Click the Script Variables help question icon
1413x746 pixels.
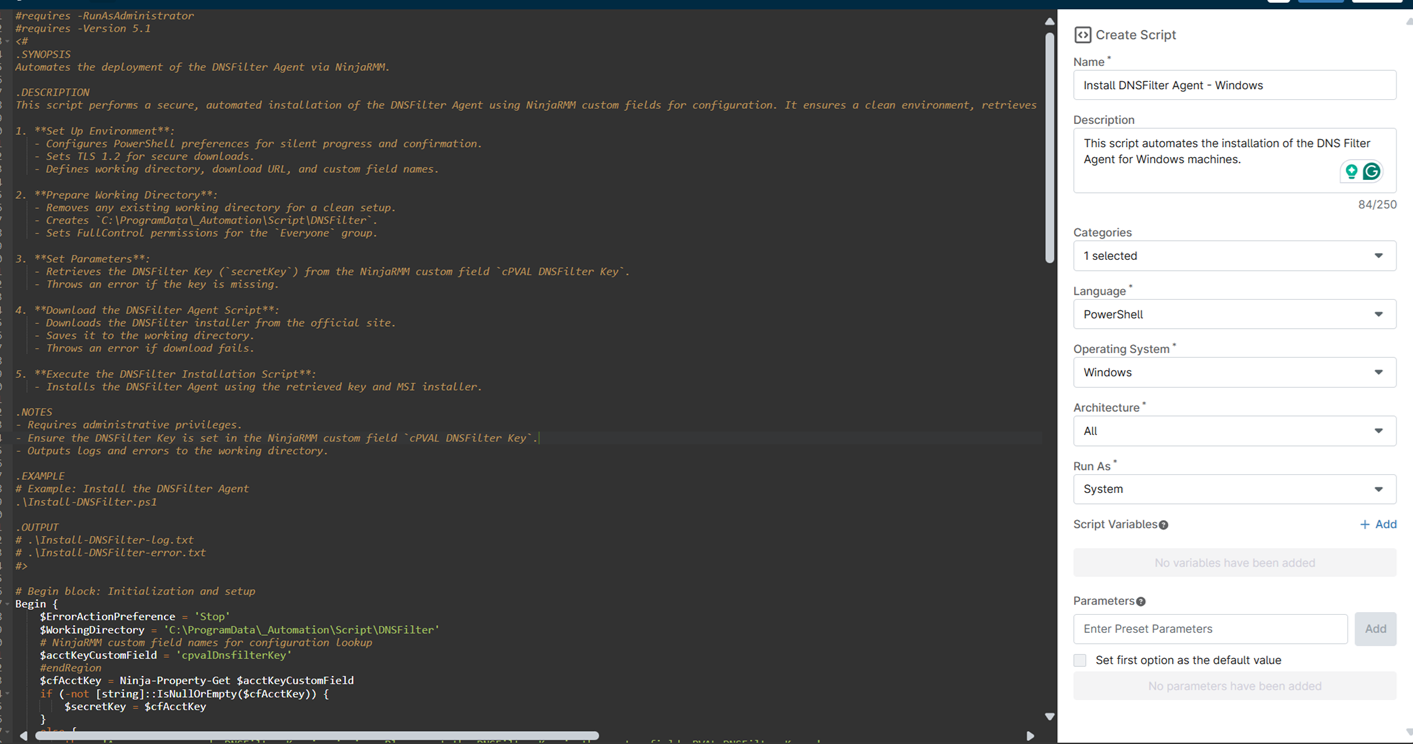[x=1161, y=523]
